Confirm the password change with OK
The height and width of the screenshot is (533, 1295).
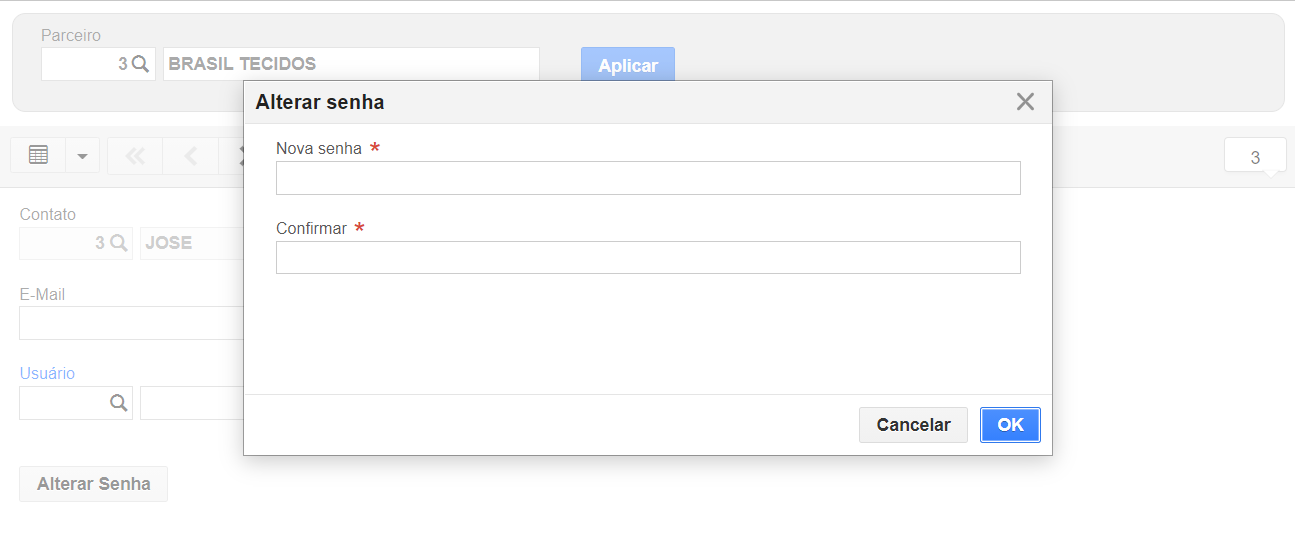tap(1010, 425)
